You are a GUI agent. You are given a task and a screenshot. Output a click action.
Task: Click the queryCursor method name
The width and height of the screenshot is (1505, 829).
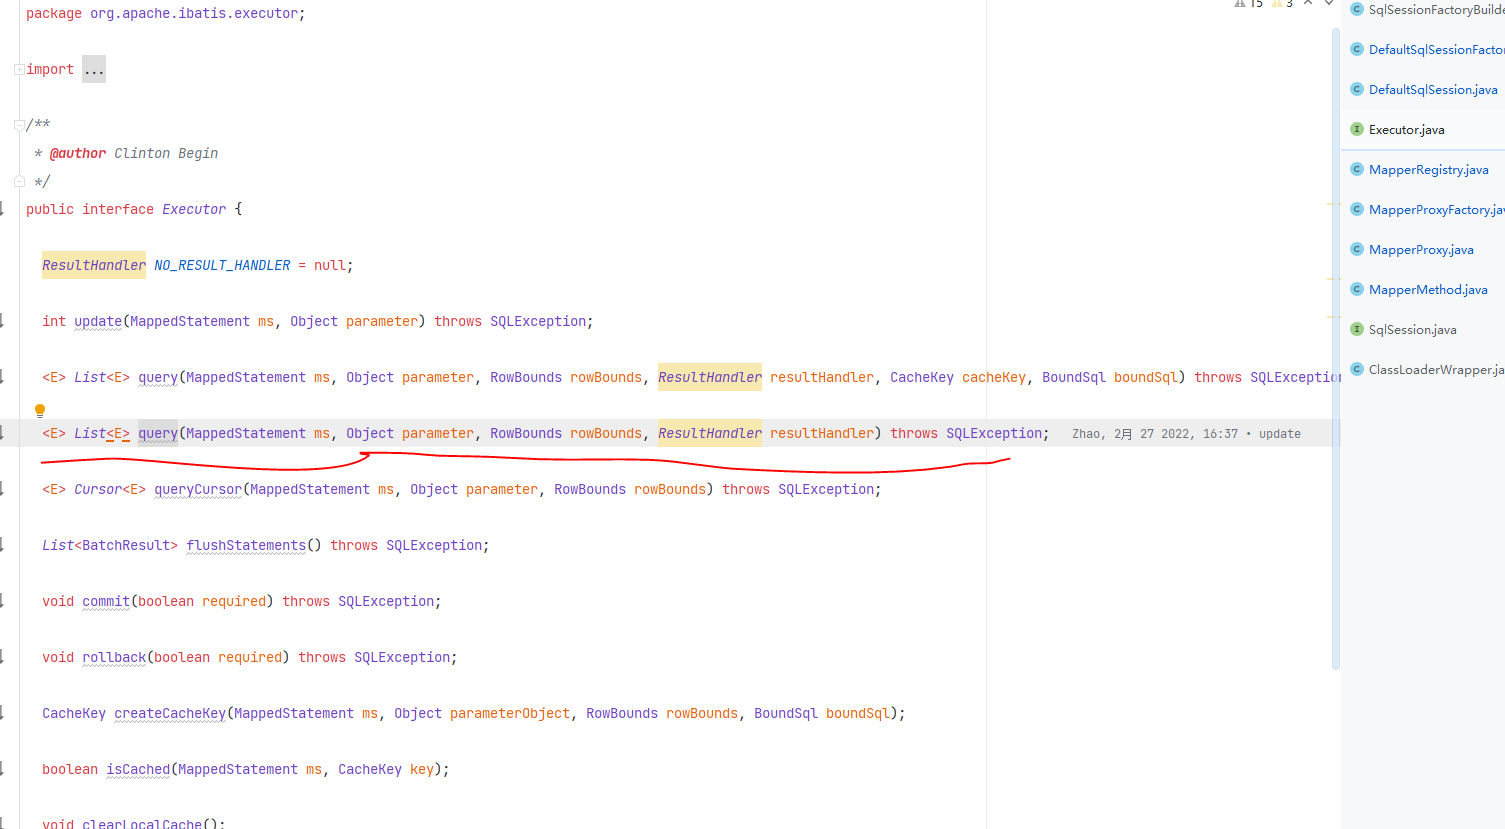tap(198, 489)
